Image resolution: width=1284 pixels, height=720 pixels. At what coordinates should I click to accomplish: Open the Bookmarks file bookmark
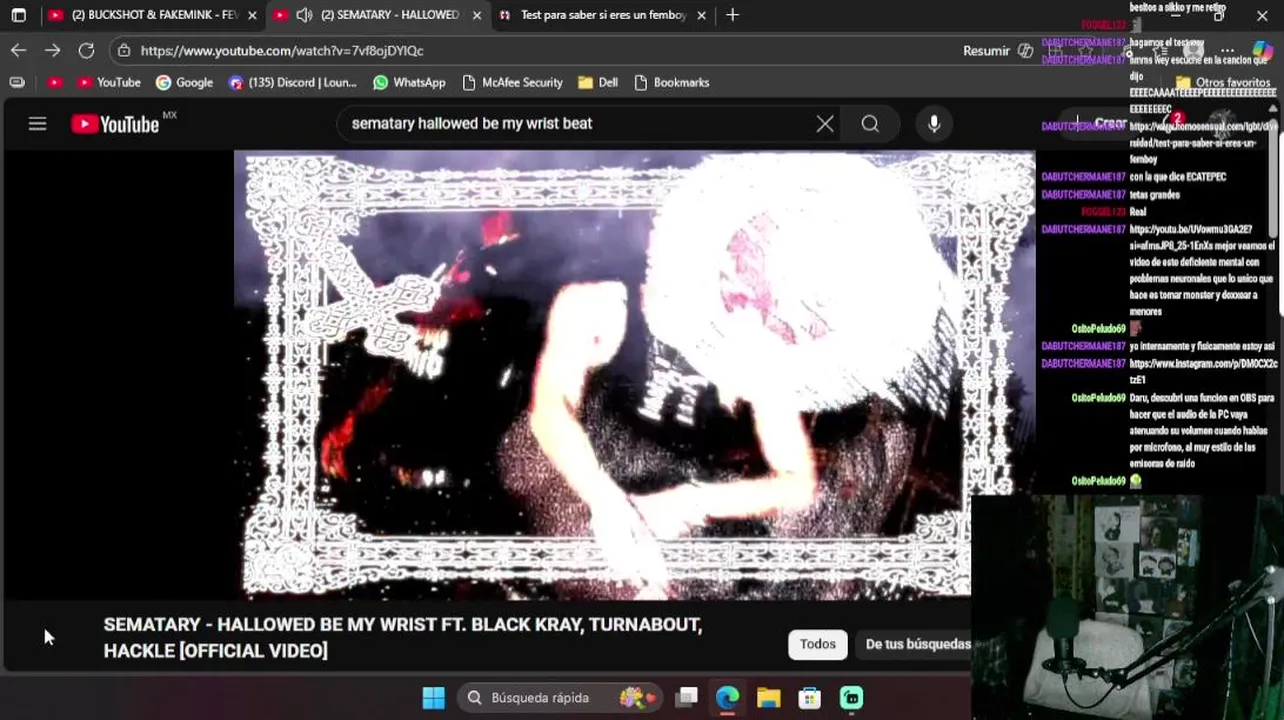click(671, 82)
